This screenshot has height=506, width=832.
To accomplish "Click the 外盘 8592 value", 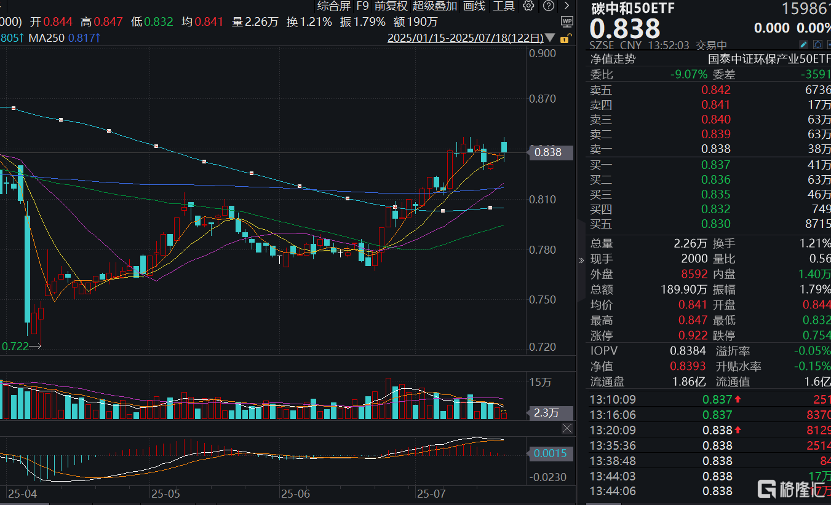I will point(694,274).
